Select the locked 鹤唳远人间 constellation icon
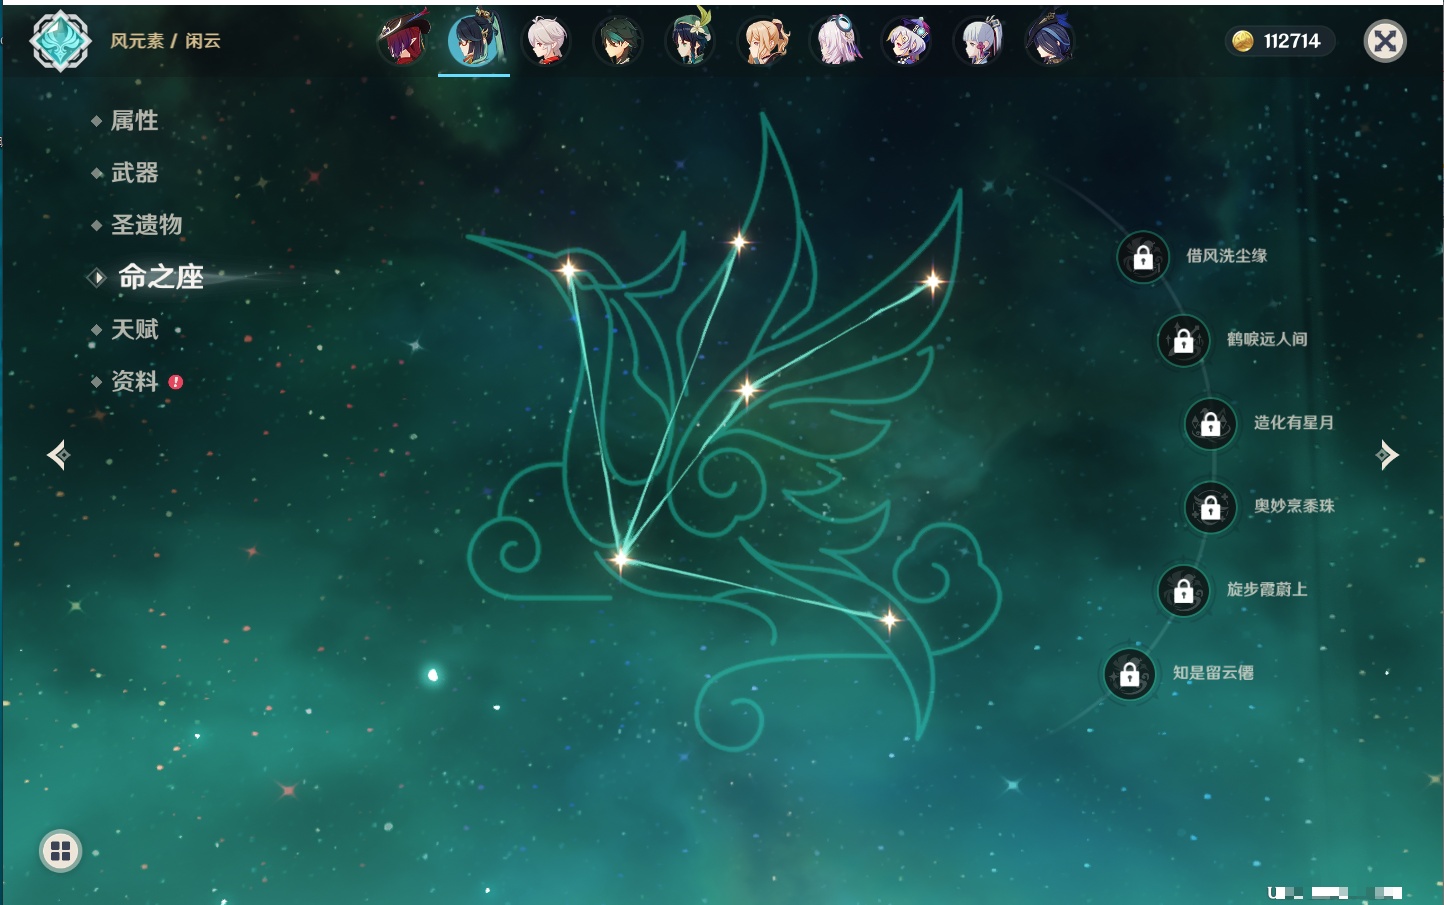1444x905 pixels. (x=1183, y=340)
